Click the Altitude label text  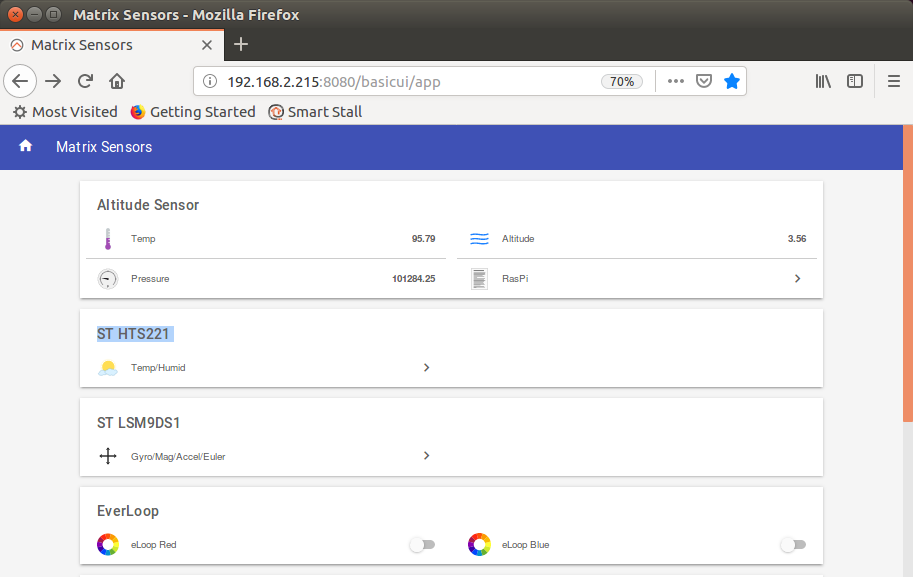pos(518,239)
